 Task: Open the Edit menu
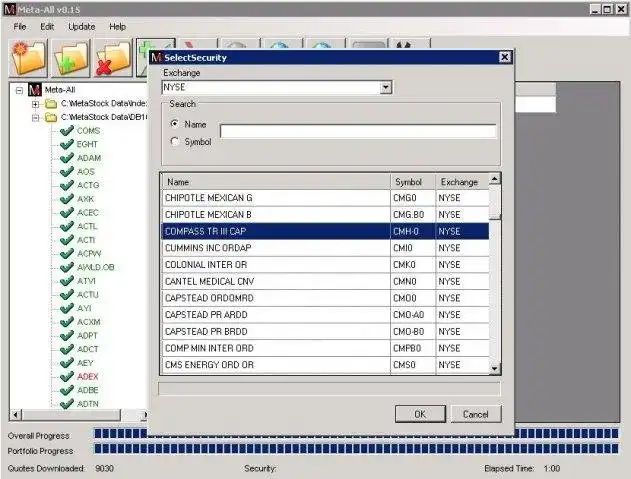click(47, 27)
